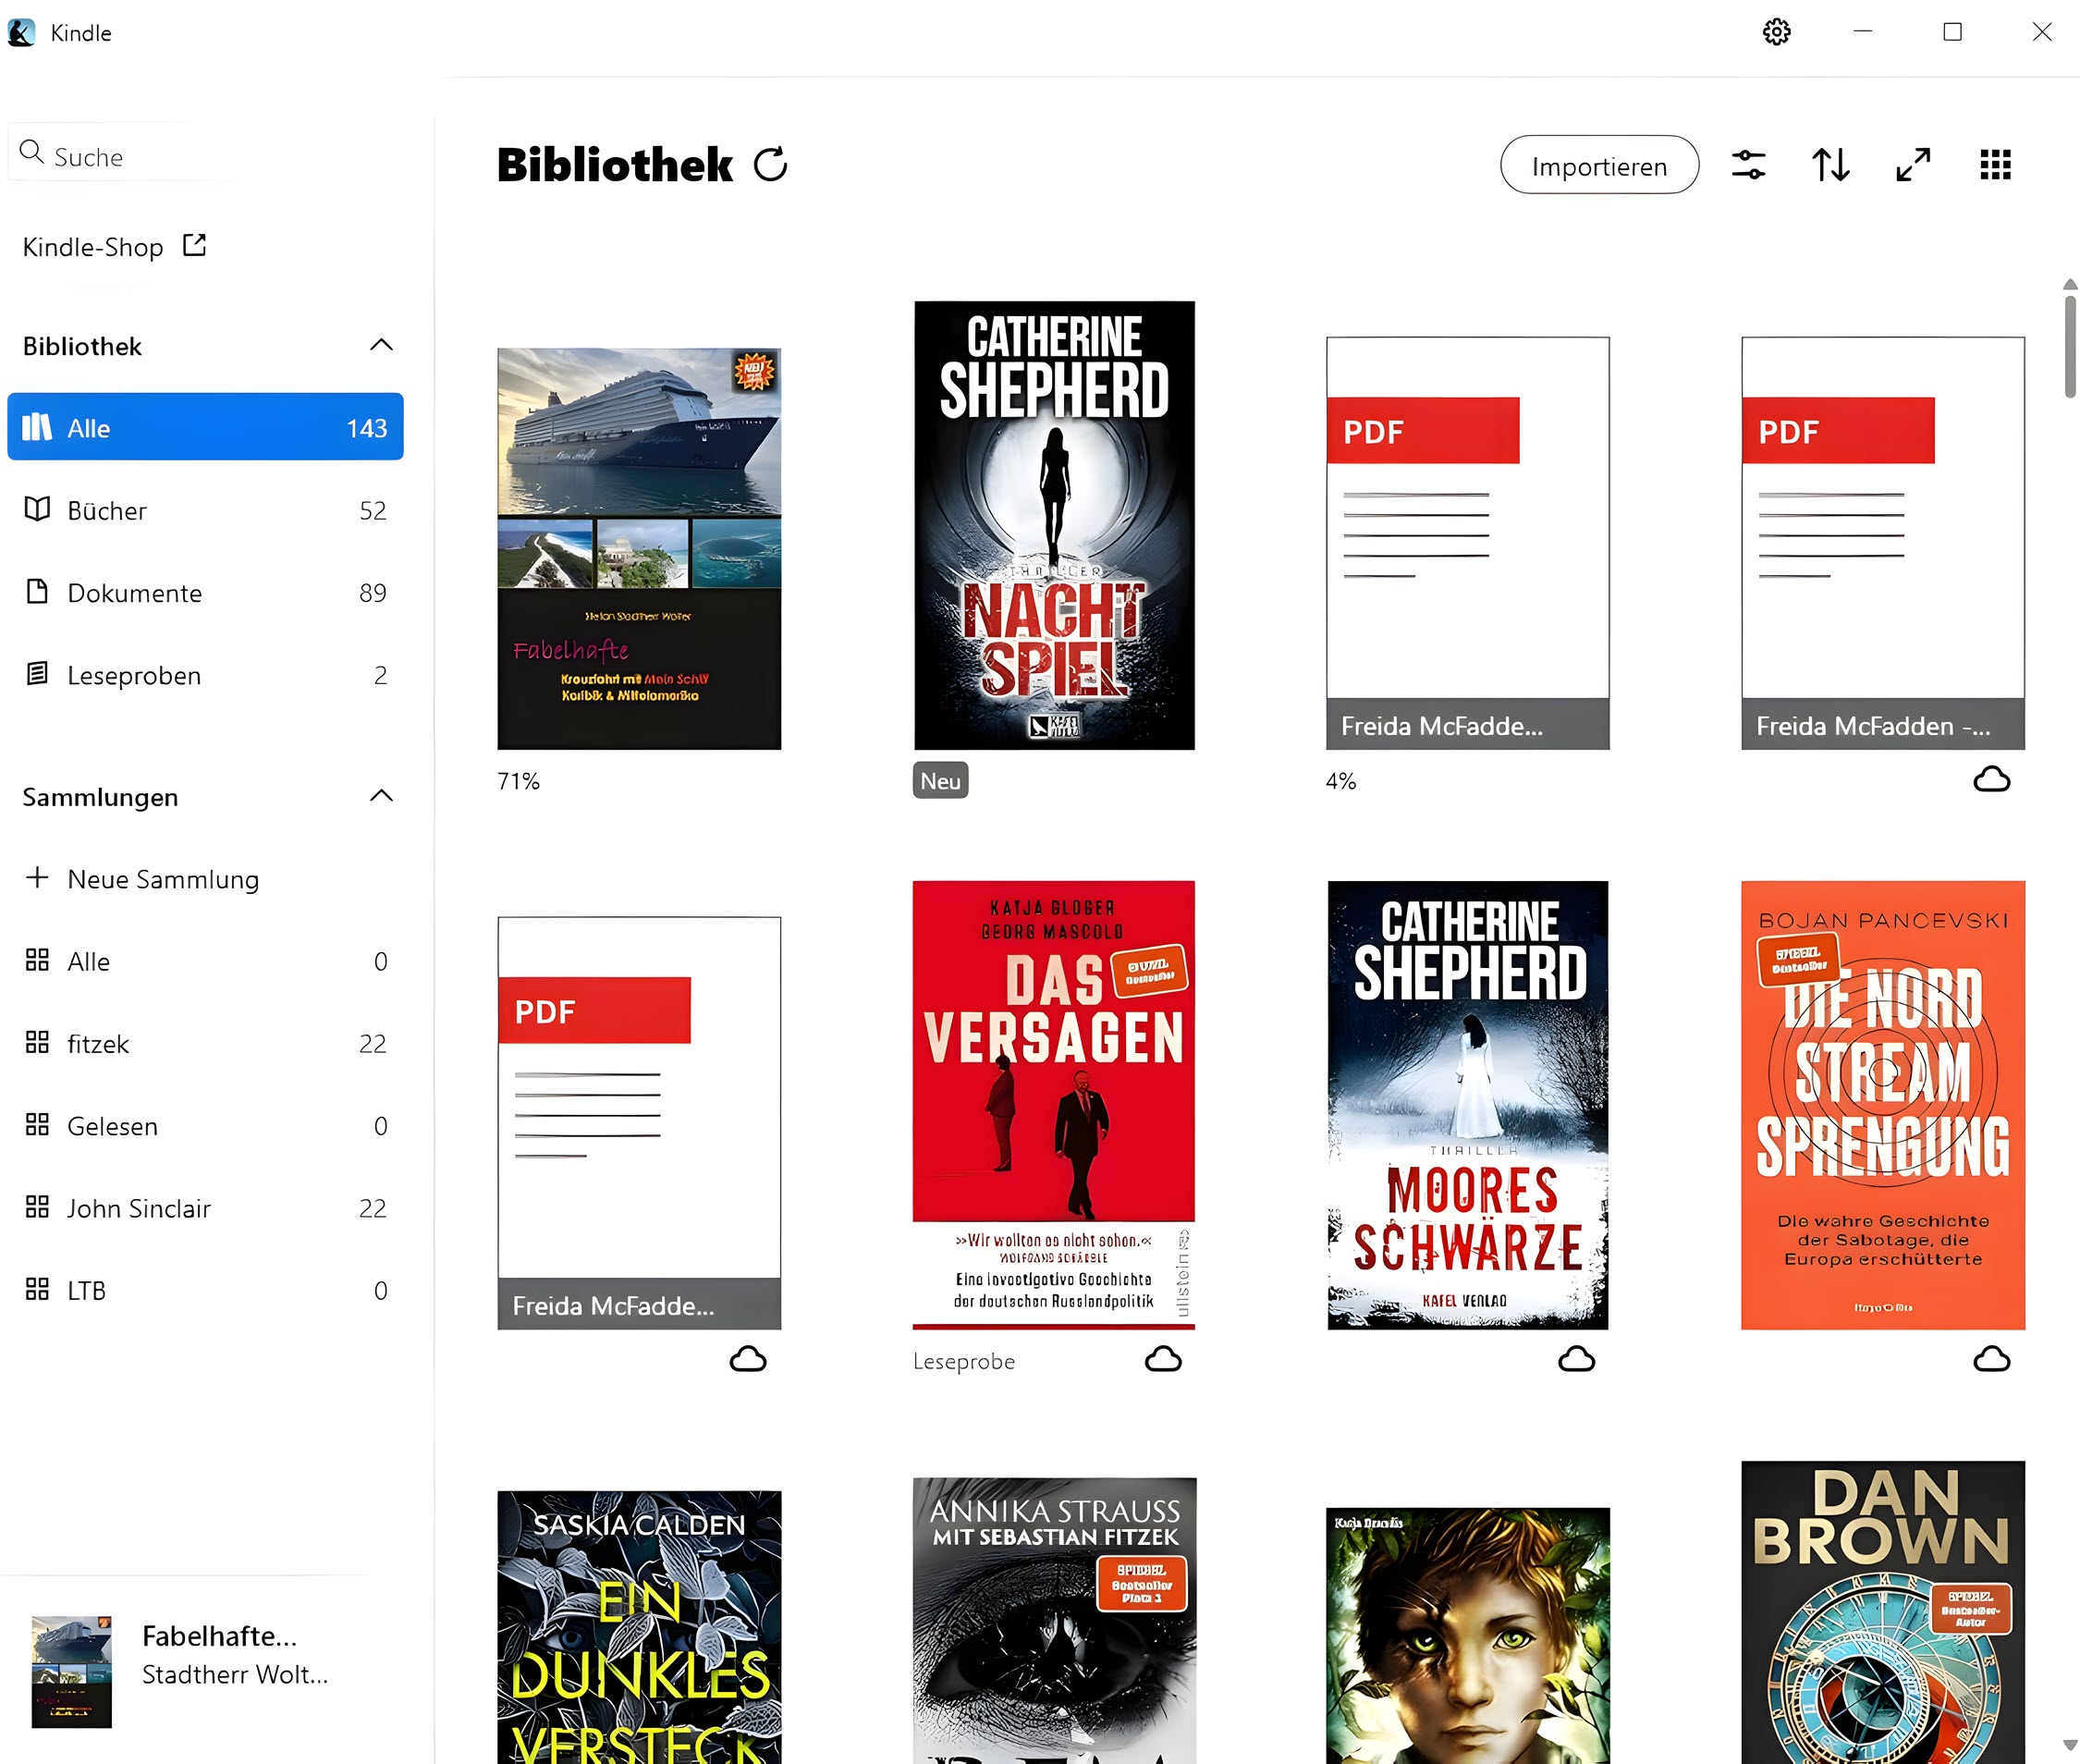Click the scrollbar up arrow
This screenshot has width=2080, height=1764.
(2069, 284)
